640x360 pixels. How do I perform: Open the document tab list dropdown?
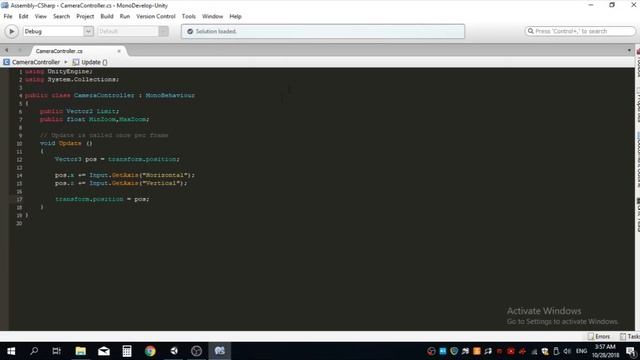point(629,51)
